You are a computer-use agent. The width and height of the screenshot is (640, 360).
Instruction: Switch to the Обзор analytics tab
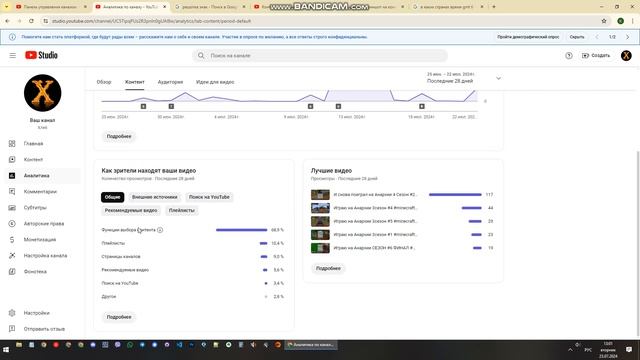click(x=104, y=82)
